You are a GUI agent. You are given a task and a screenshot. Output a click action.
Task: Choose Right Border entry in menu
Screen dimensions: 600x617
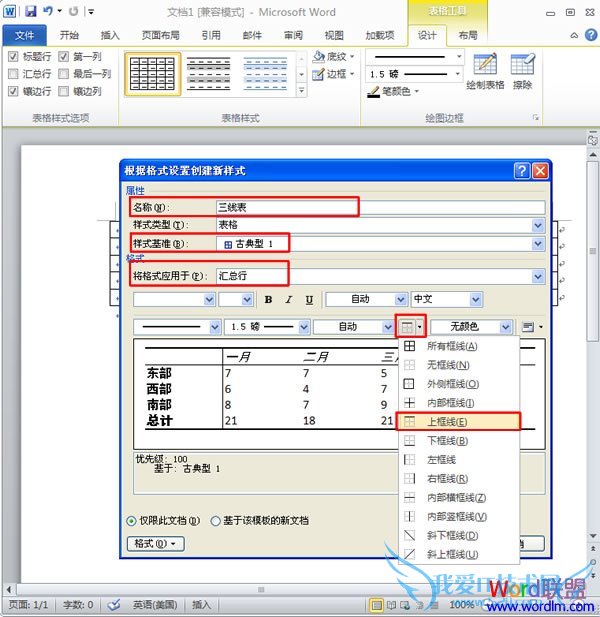459,478
